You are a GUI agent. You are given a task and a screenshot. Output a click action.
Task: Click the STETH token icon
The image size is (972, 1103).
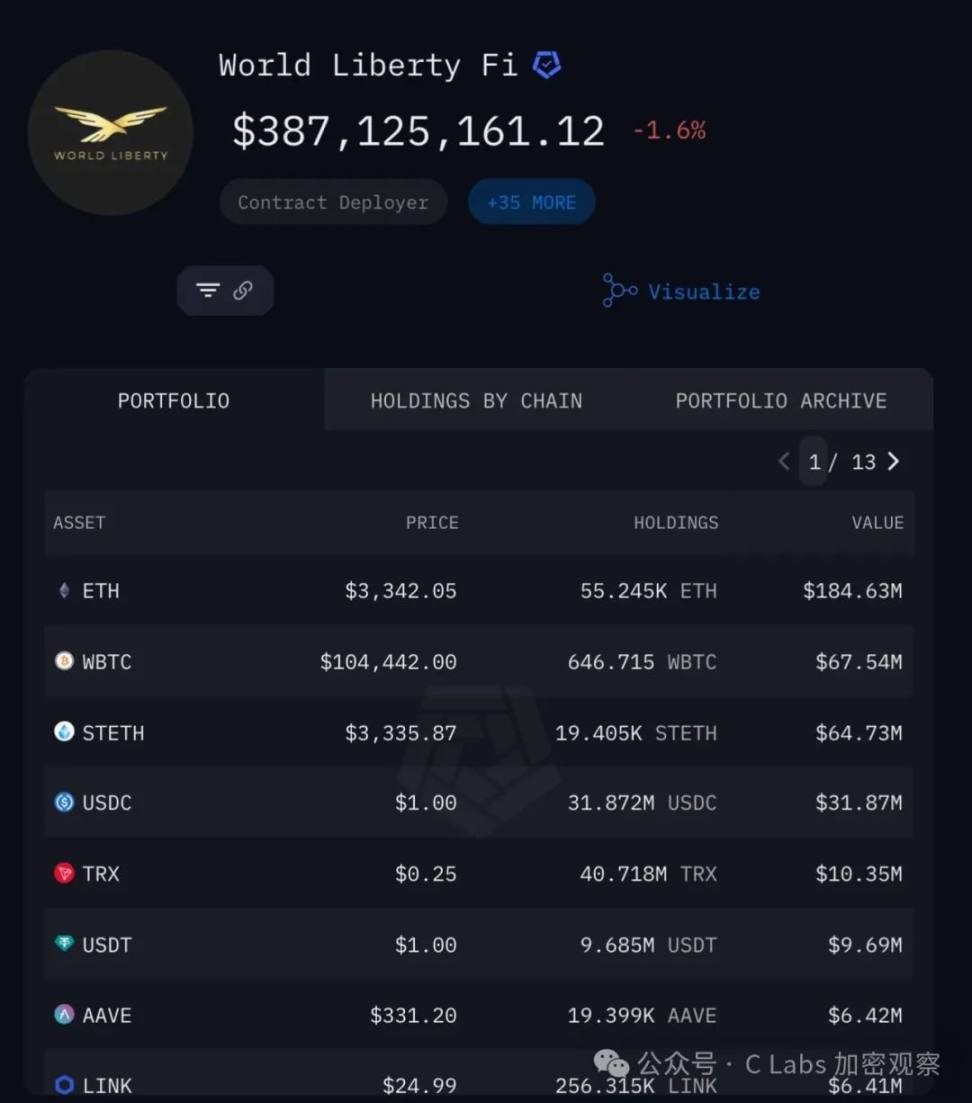click(x=64, y=732)
